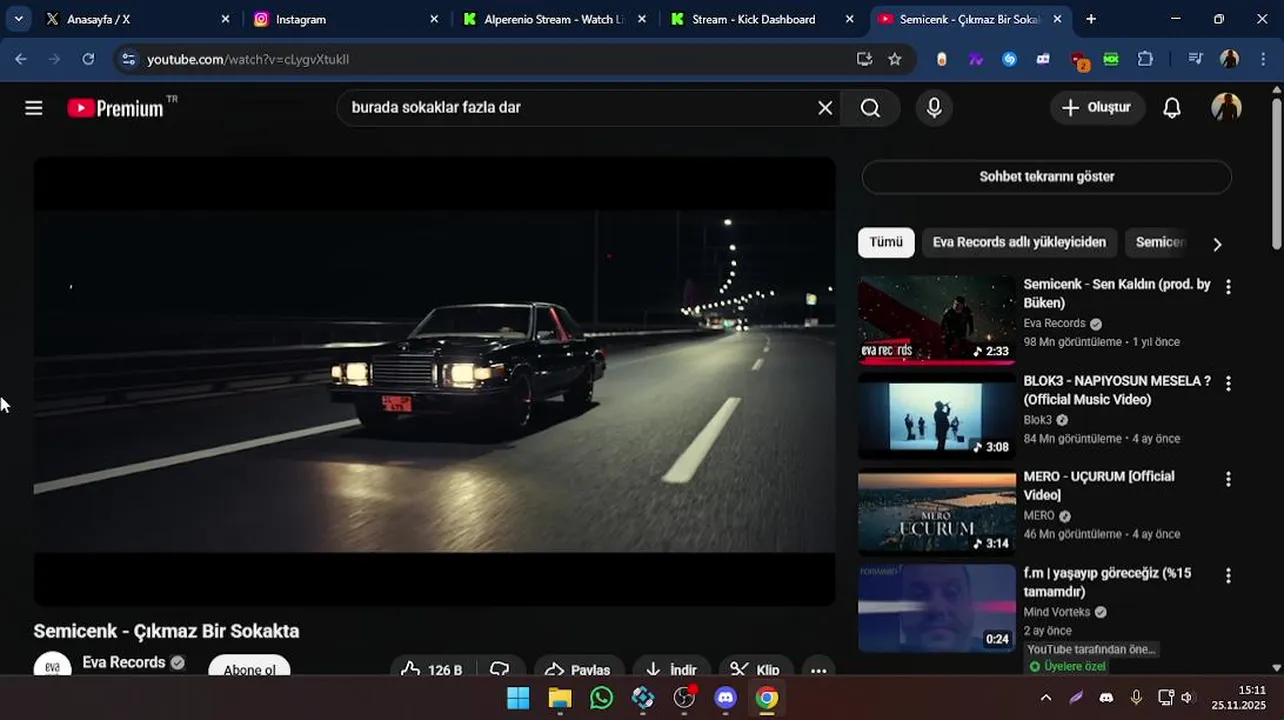The height and width of the screenshot is (720, 1284).
Task: Install app icon in address bar
Action: click(865, 59)
